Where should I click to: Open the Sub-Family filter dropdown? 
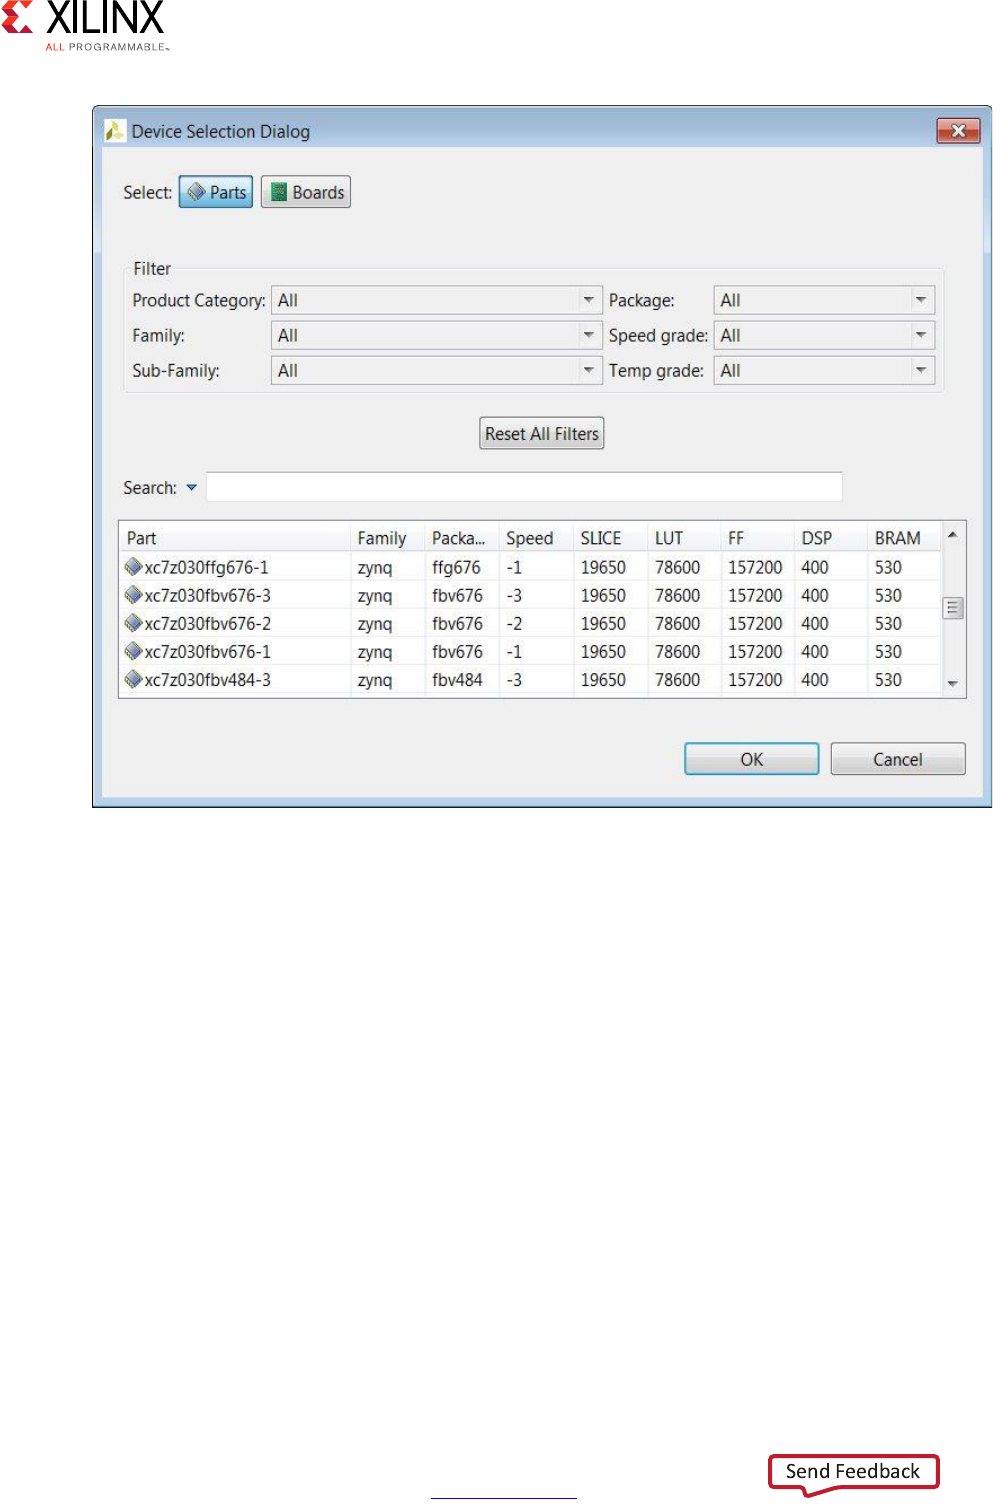(x=436, y=370)
